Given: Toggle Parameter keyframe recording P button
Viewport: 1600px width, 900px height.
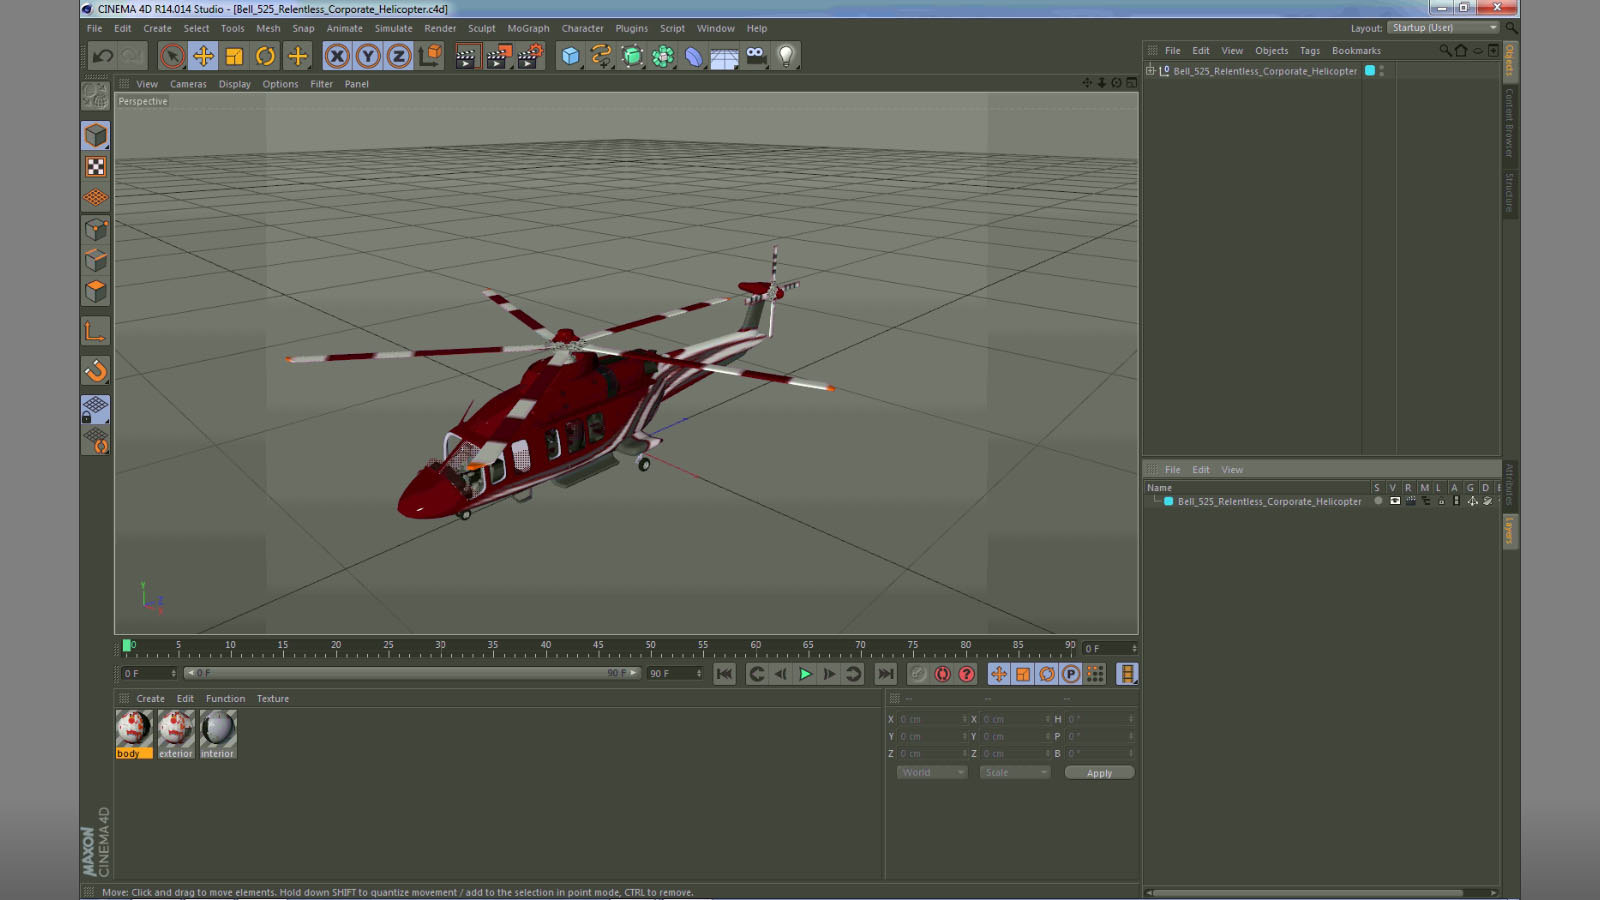Looking at the screenshot, I should pyautogui.click(x=1071, y=674).
